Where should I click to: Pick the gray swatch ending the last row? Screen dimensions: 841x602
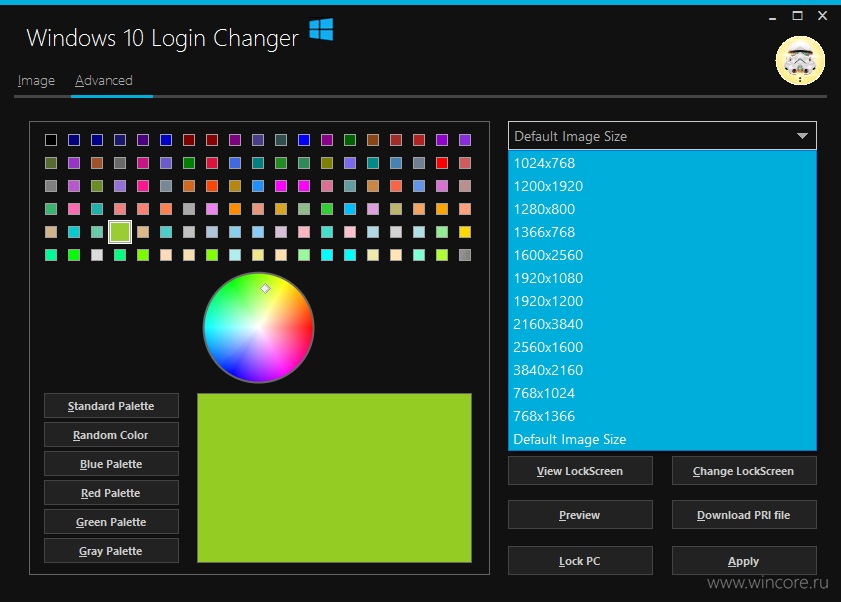point(465,255)
